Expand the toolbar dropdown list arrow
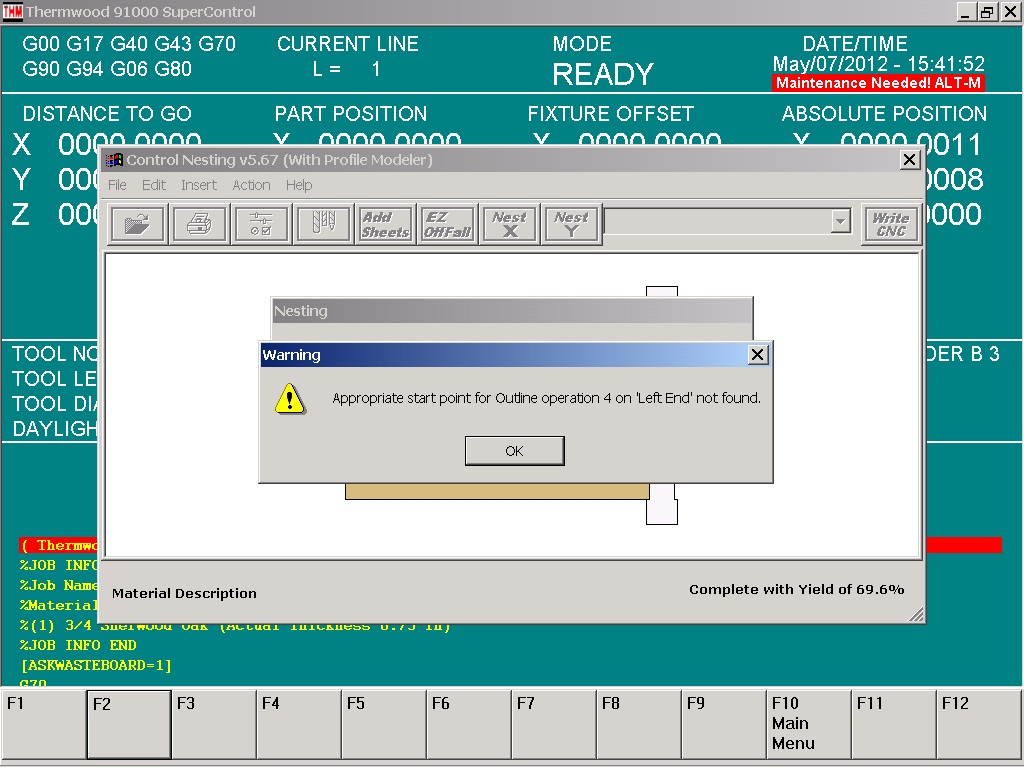Screen dimensions: 1024x768 [840, 222]
